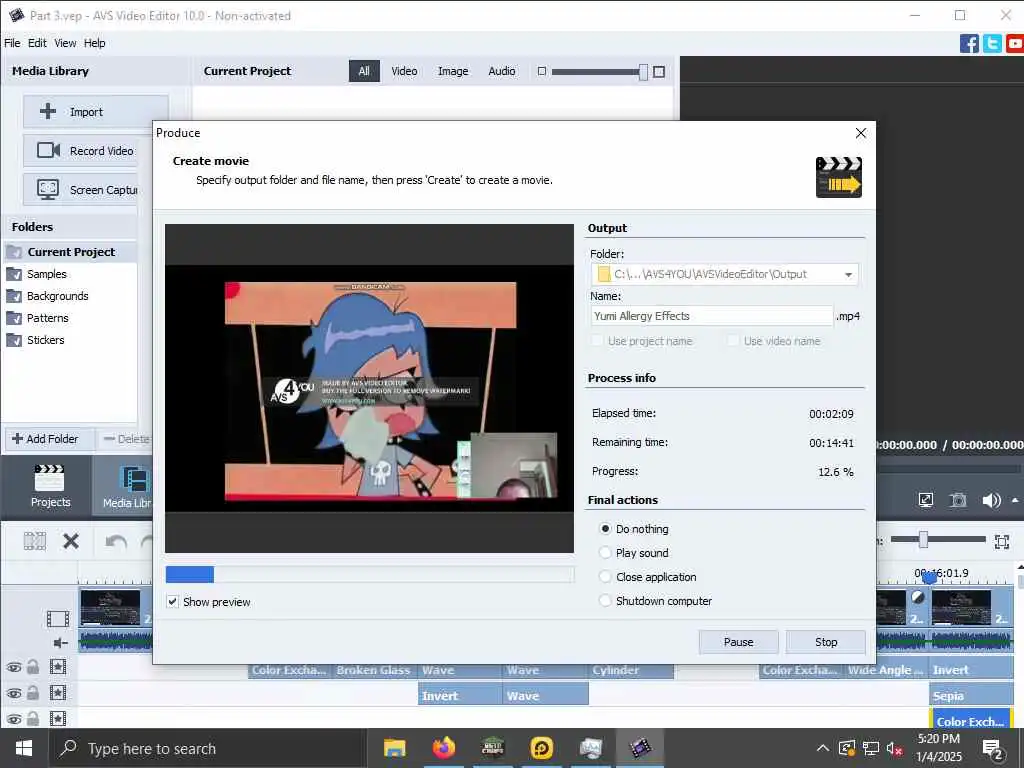This screenshot has width=1024, height=768.
Task: Select the Play sound final action
Action: pyautogui.click(x=605, y=552)
